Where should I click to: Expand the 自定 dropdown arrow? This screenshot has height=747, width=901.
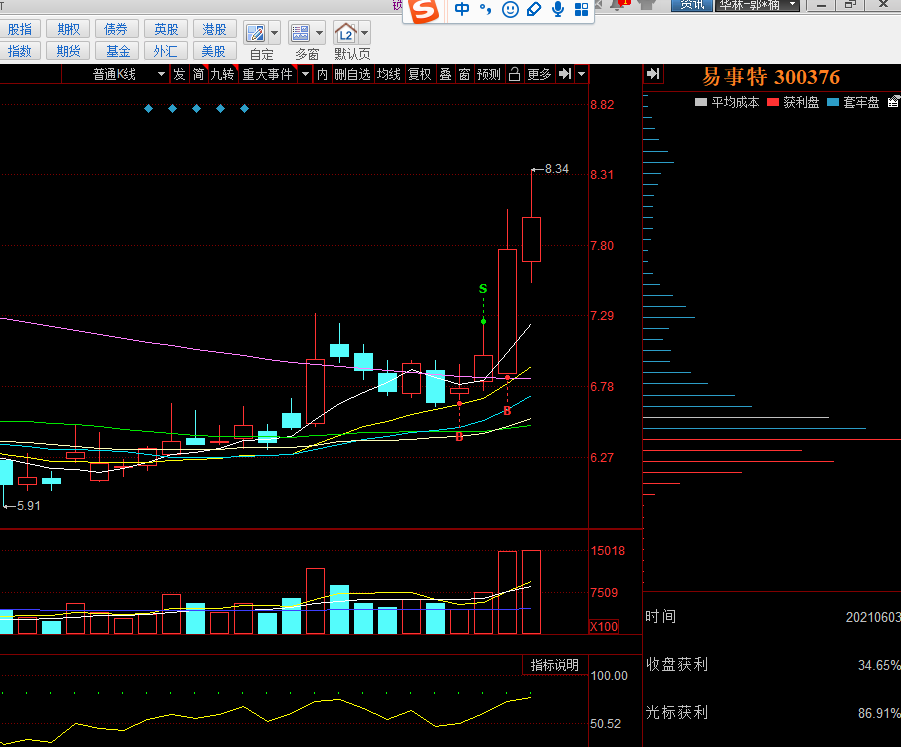coord(274,33)
